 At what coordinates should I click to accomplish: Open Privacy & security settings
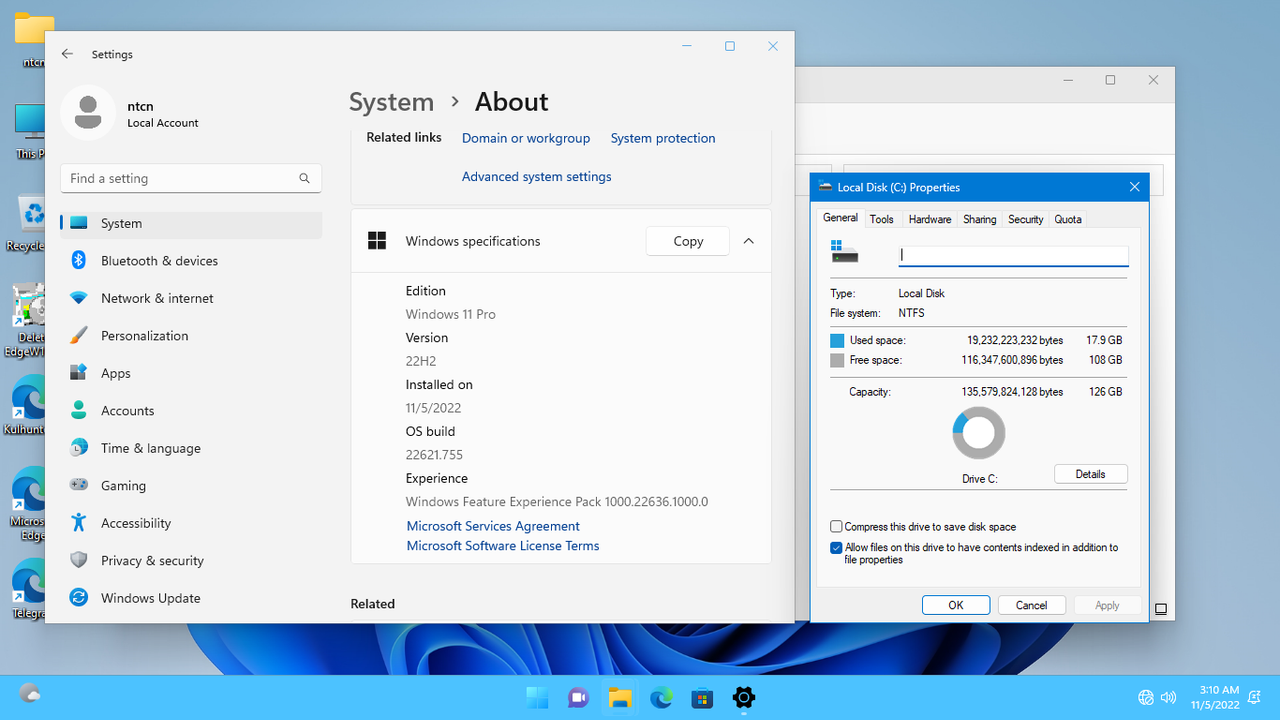[191, 561]
